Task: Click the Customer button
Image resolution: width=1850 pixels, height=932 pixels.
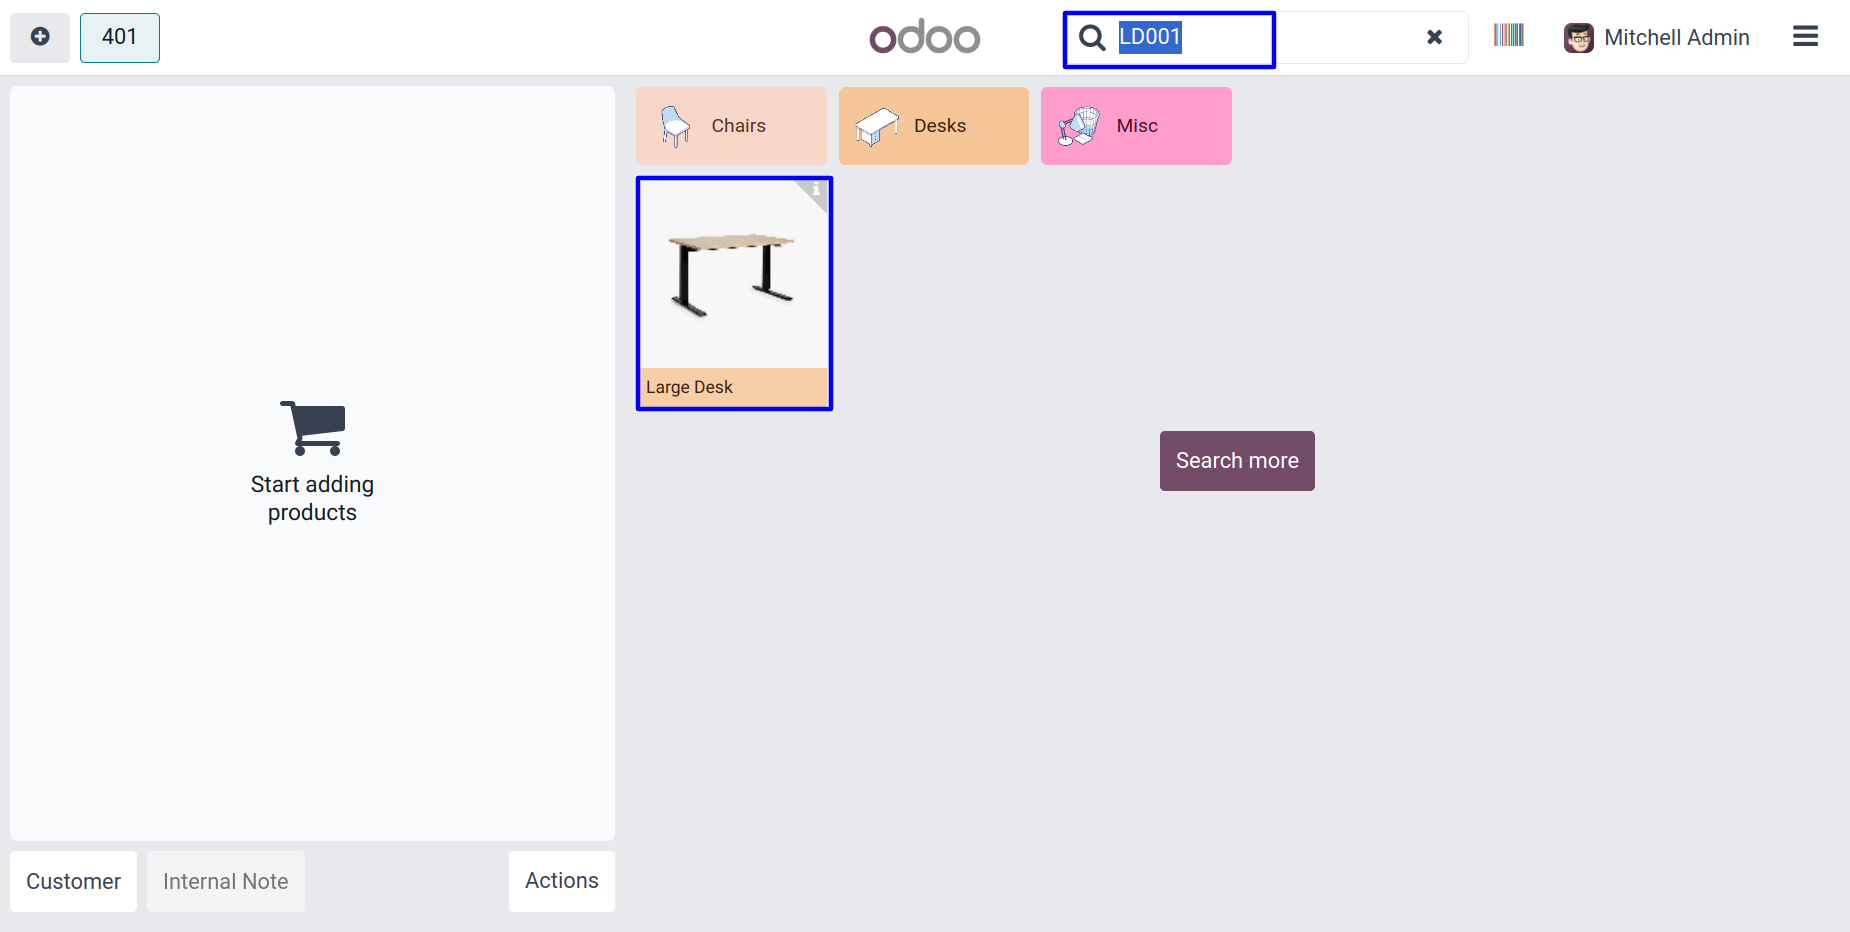Action: (73, 881)
